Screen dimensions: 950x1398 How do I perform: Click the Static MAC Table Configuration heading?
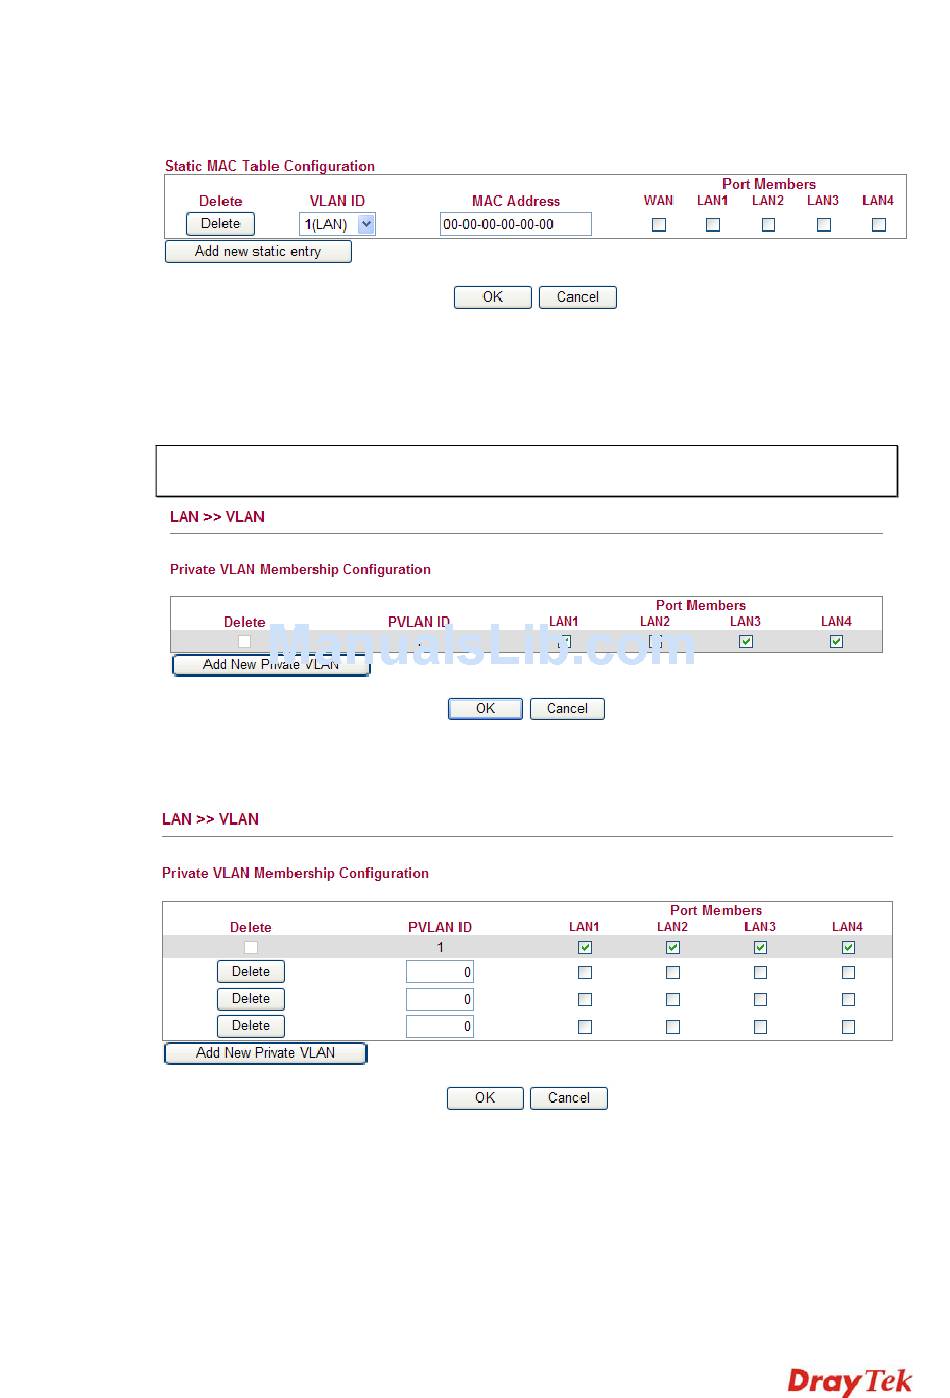point(270,166)
